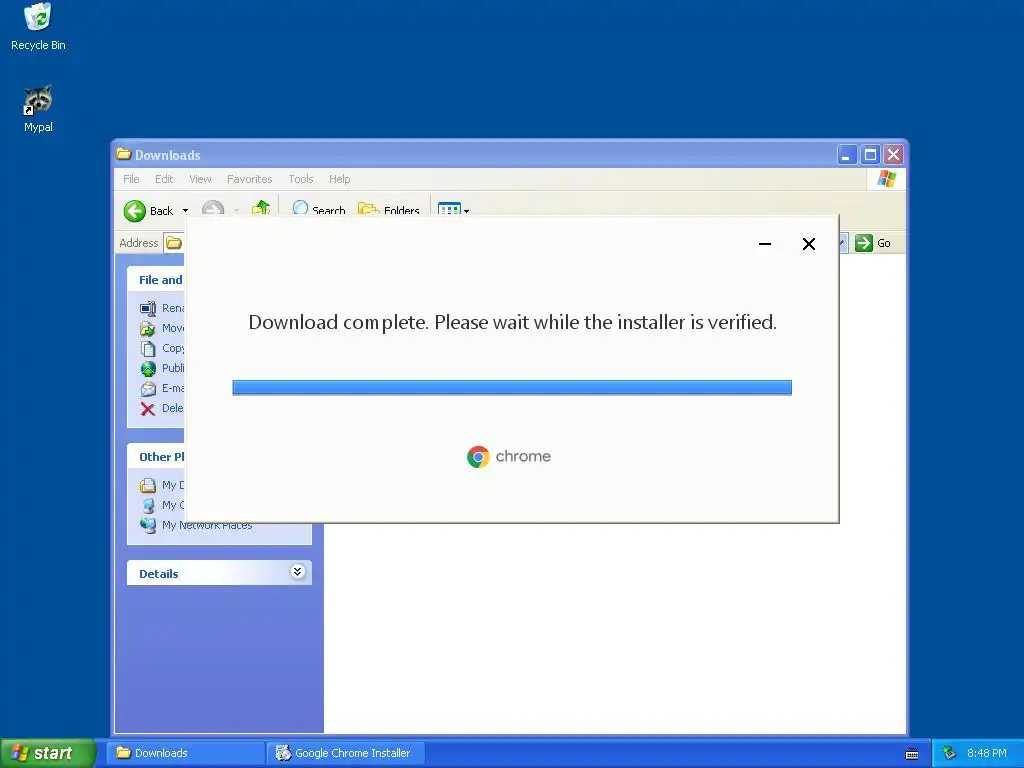Open My Computer in Other Places

coord(162,505)
